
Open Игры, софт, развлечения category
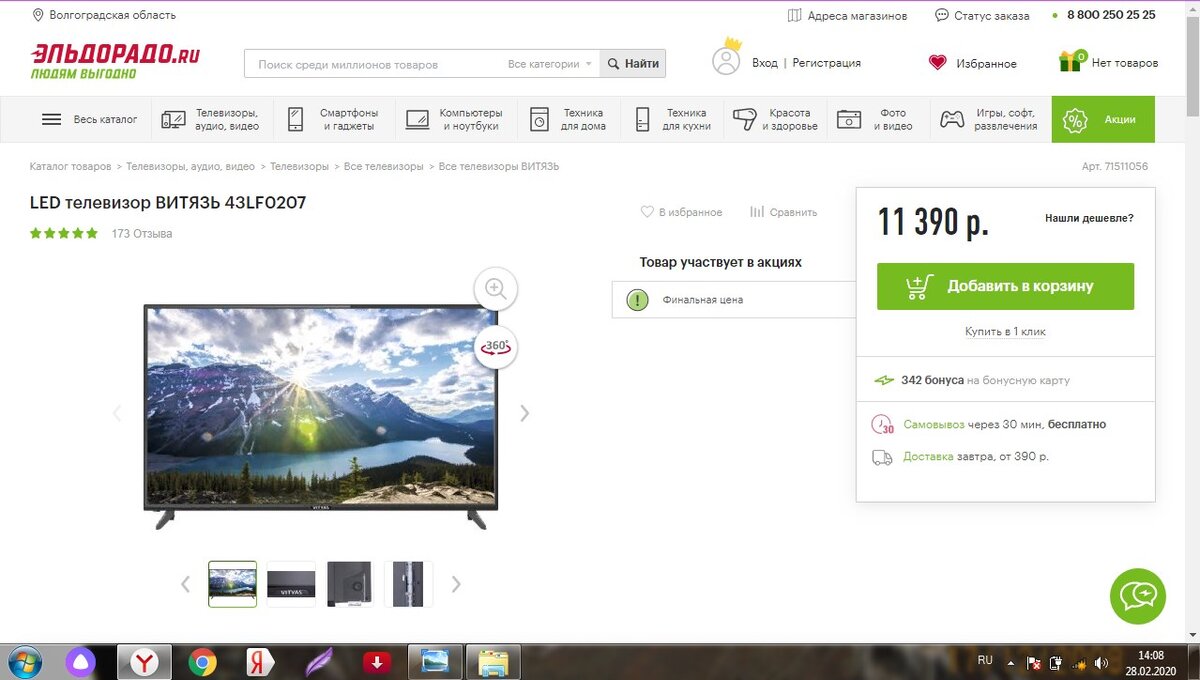[988, 119]
